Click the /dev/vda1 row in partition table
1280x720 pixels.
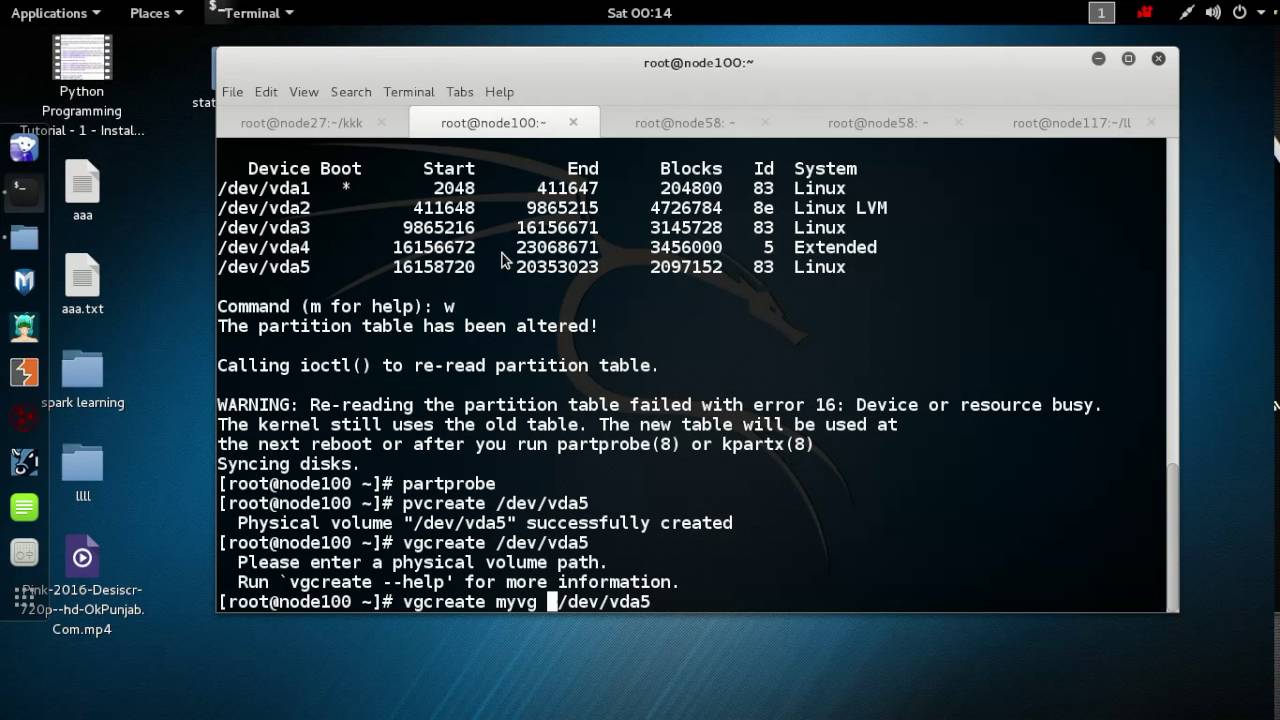(x=532, y=188)
